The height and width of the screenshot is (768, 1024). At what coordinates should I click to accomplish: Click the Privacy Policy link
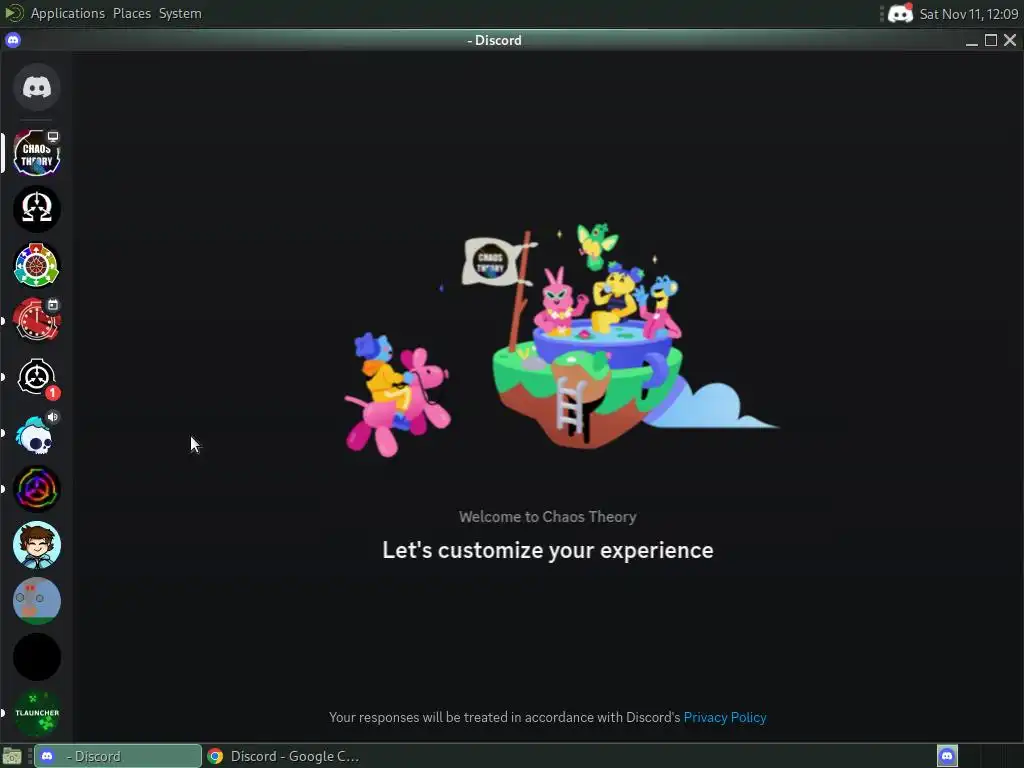[725, 717]
